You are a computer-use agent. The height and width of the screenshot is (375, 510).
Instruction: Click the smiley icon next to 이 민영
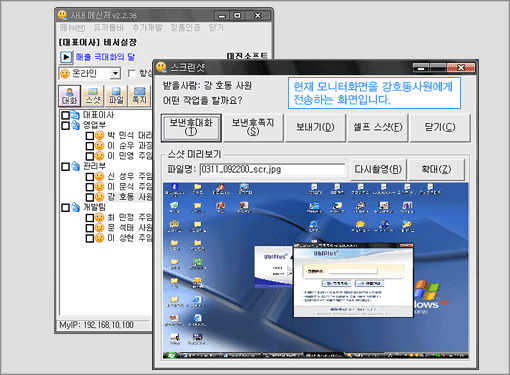(99, 156)
